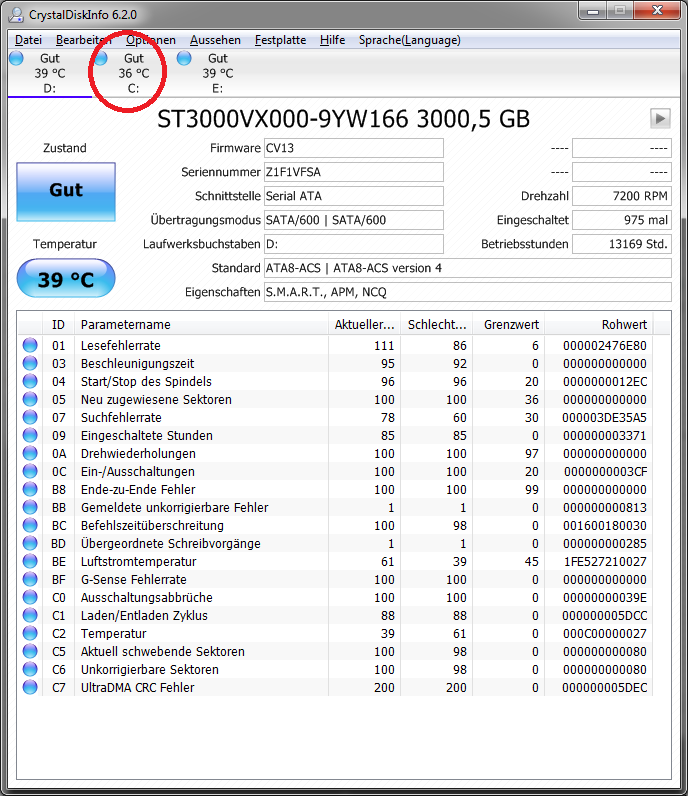
Task: Click the status orb for Aktuell schwebende Sektoren
Action: (x=30, y=651)
